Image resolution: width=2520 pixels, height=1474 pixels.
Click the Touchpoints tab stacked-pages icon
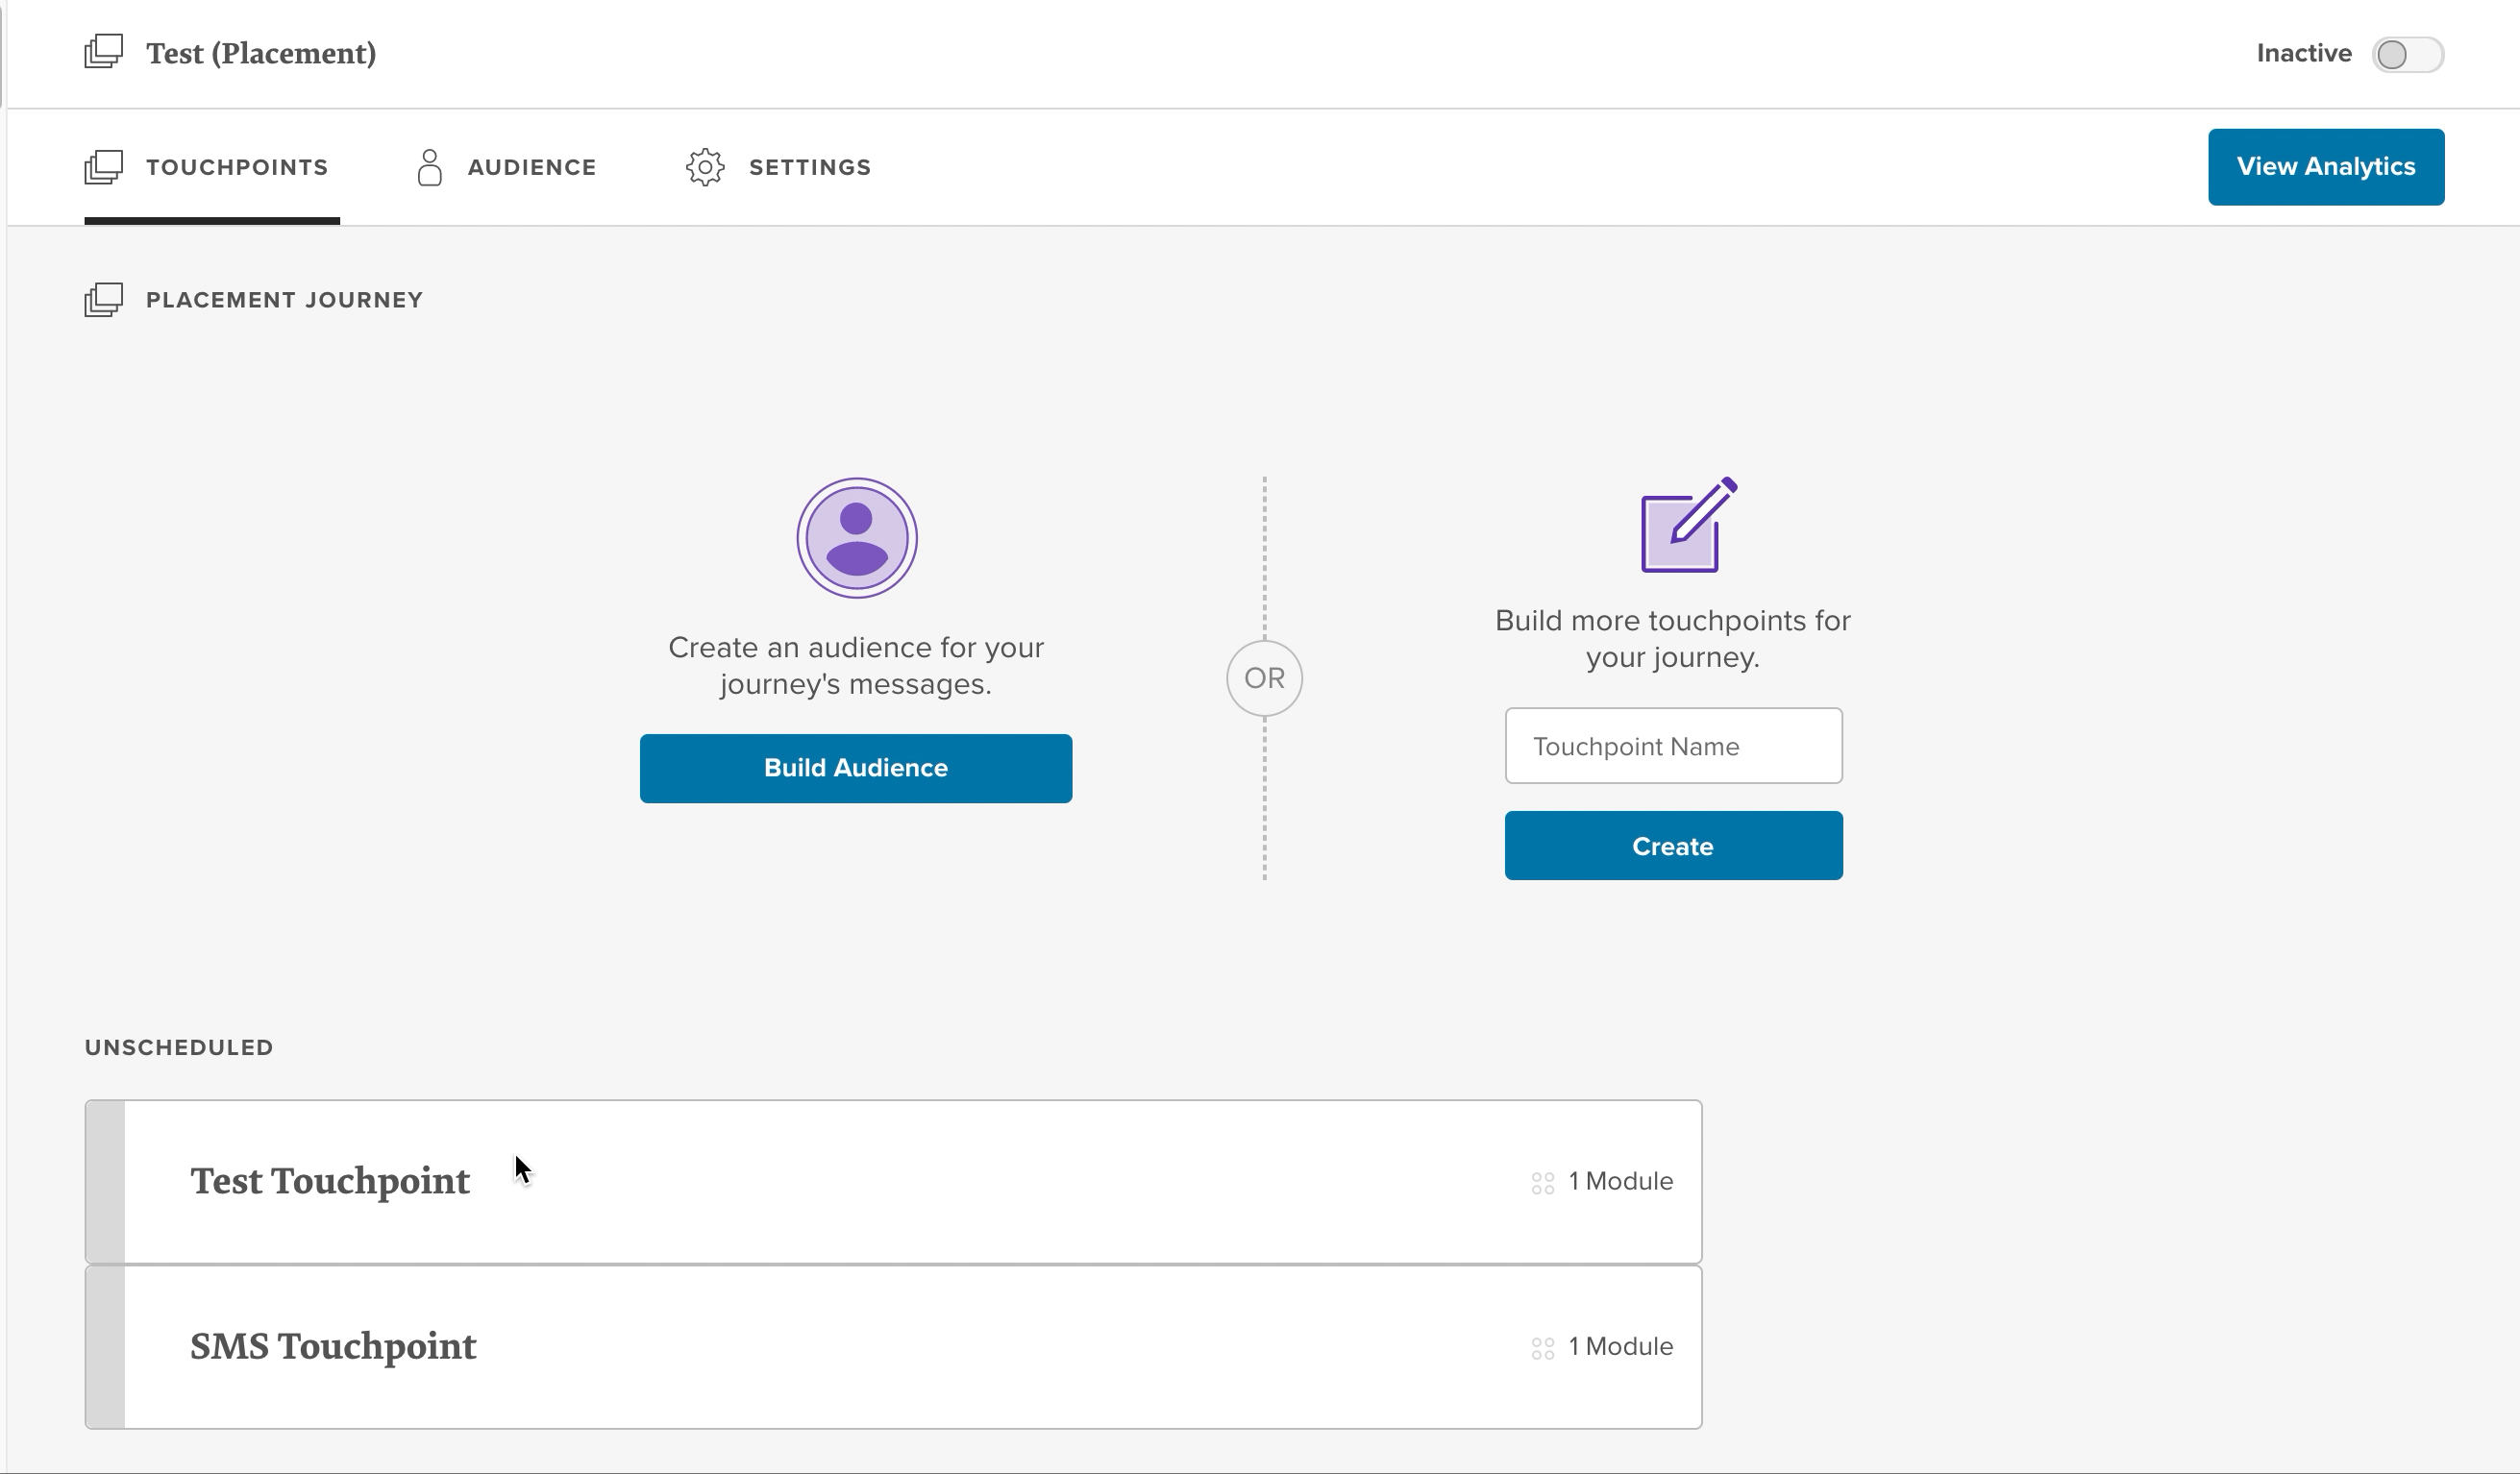coord(103,167)
